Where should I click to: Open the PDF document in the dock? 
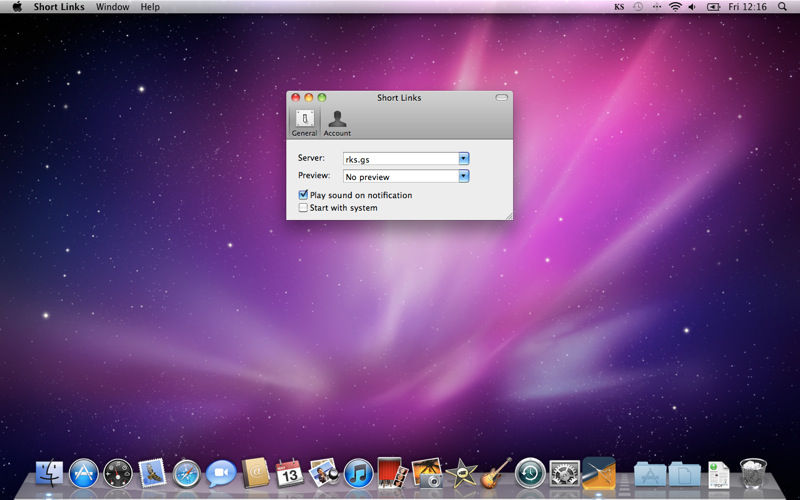(x=718, y=474)
